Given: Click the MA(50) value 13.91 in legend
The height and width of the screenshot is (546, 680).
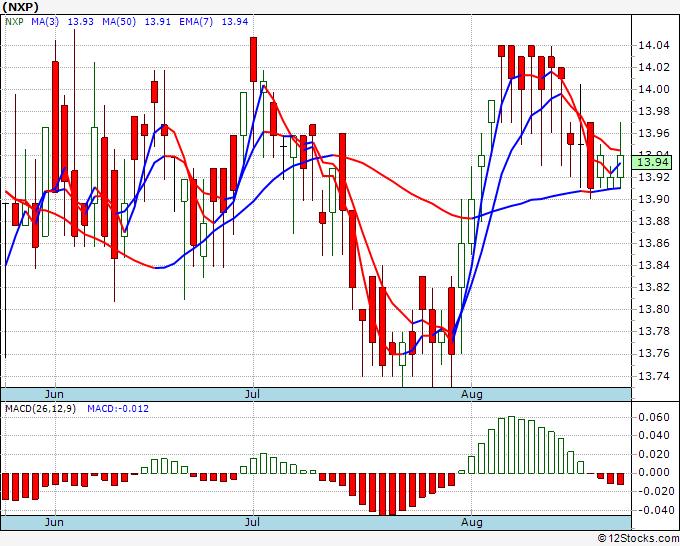Looking at the screenshot, I should [x=157, y=21].
